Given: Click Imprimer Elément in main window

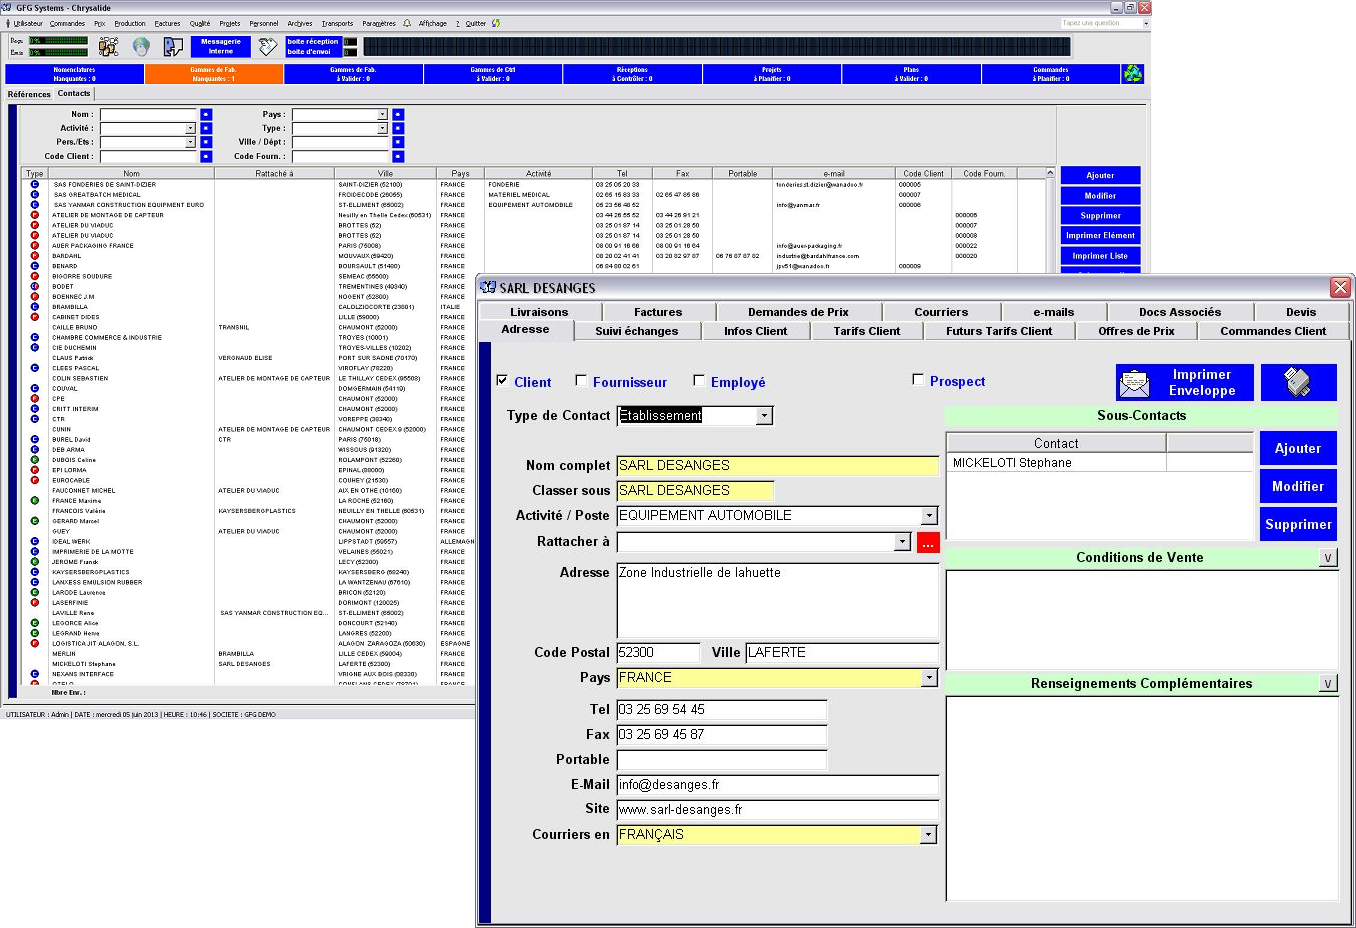Looking at the screenshot, I should (1100, 236).
